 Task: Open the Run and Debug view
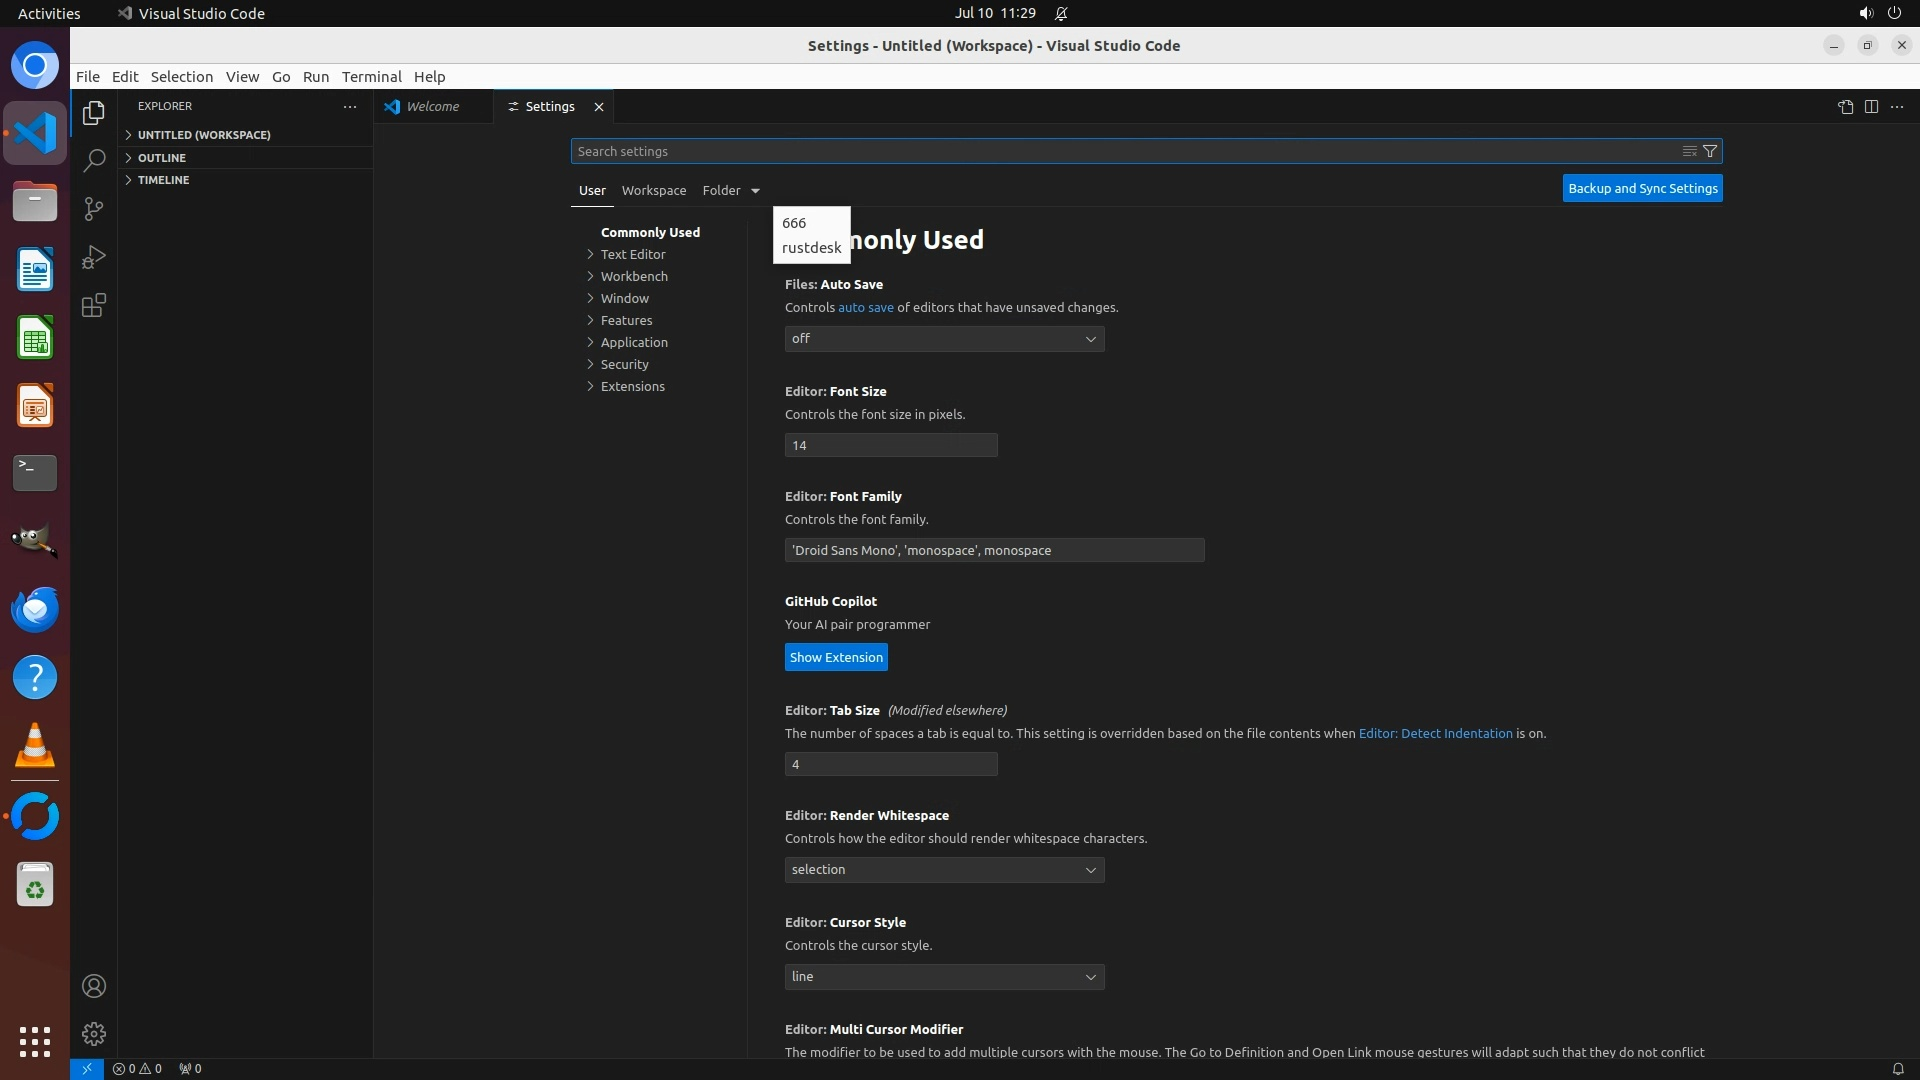[94, 257]
